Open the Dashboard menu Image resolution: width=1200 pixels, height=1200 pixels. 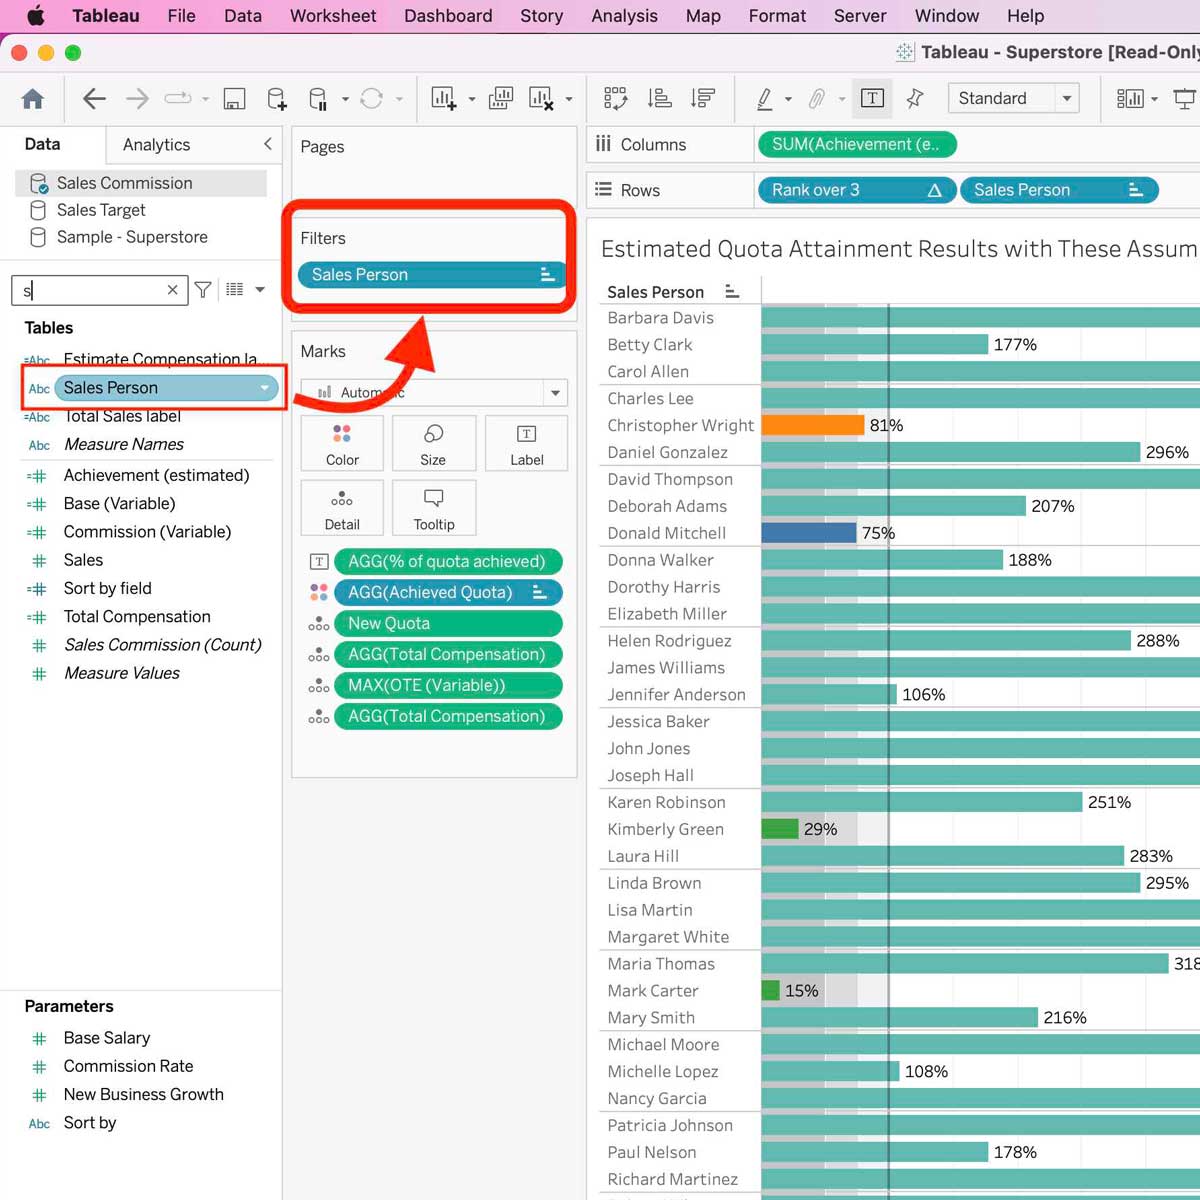(x=447, y=15)
